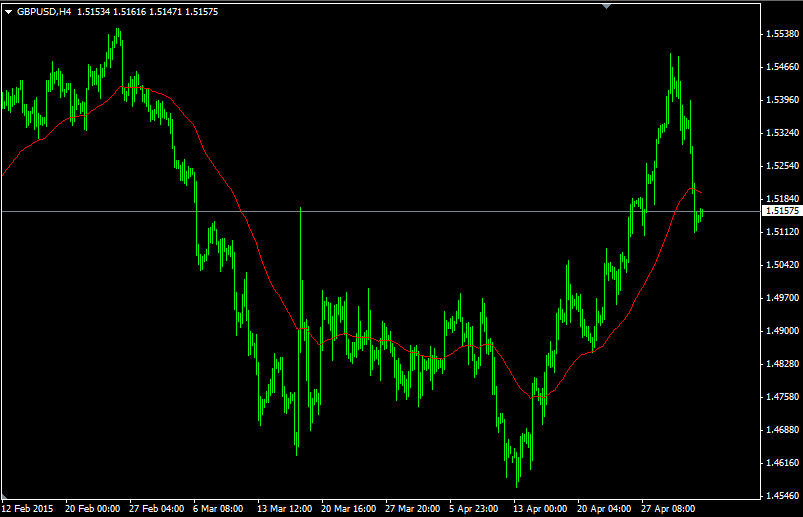Click the 1.53240 price axis label
The image size is (803, 517).
(x=783, y=133)
